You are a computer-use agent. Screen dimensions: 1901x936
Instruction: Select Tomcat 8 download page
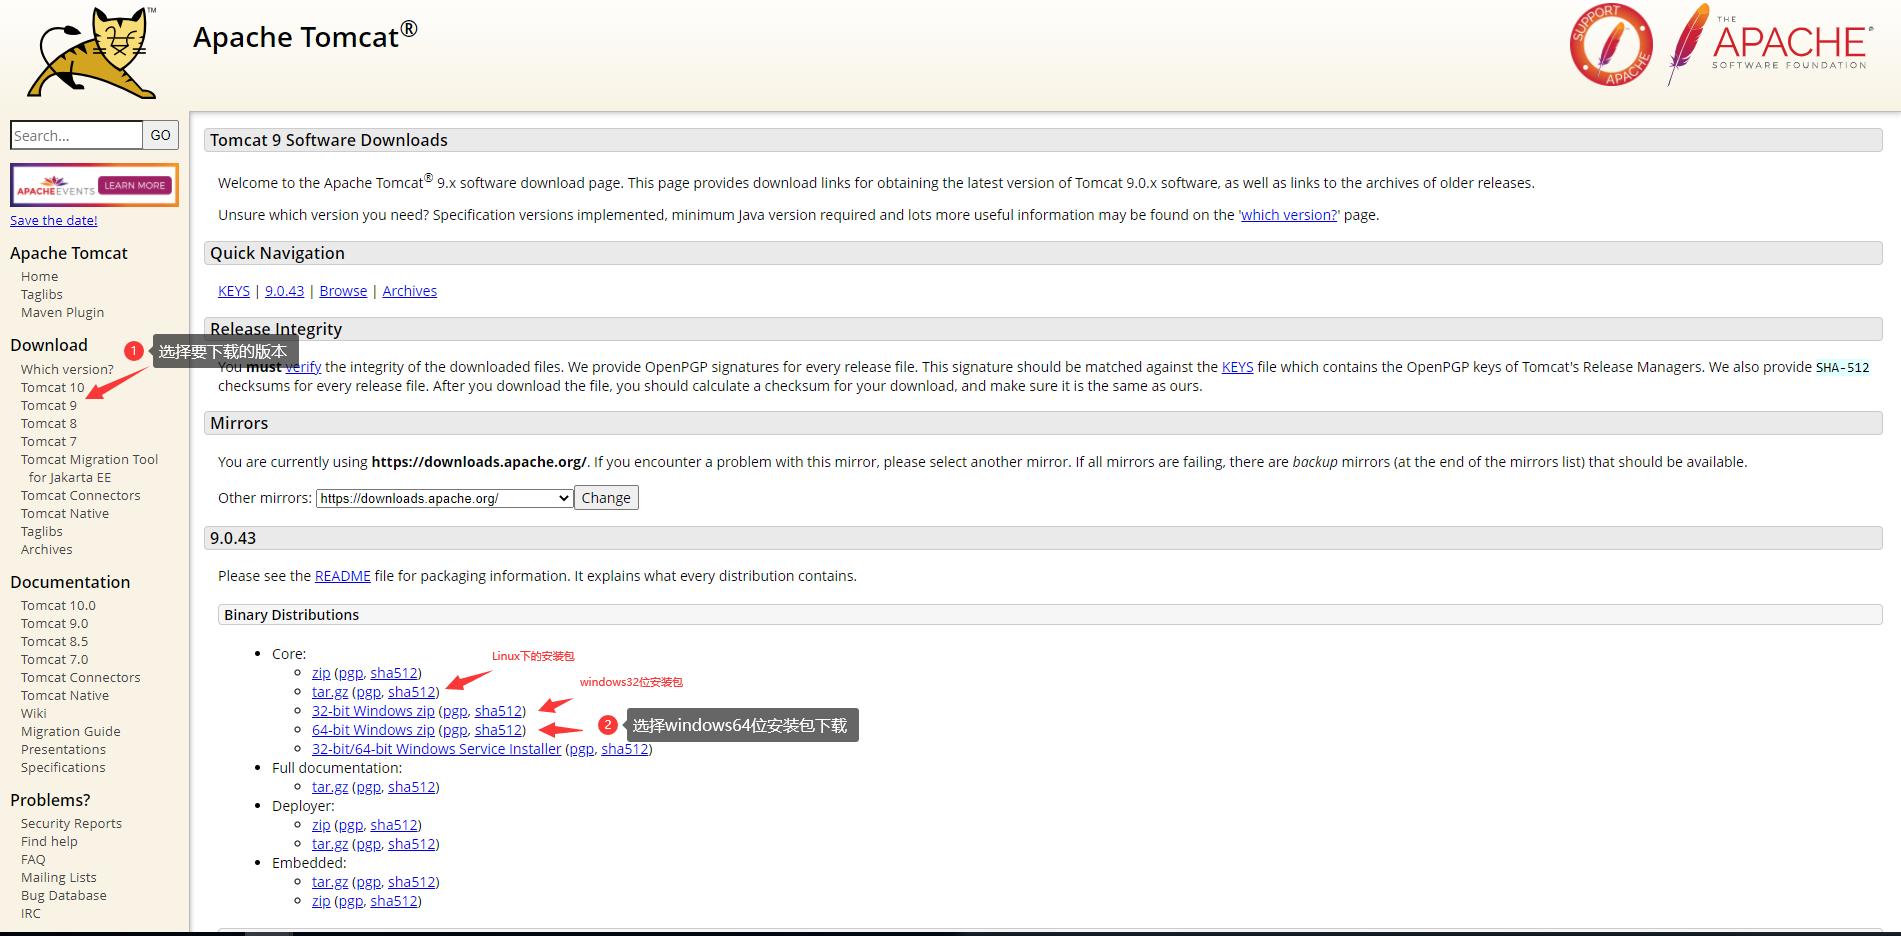(x=49, y=424)
